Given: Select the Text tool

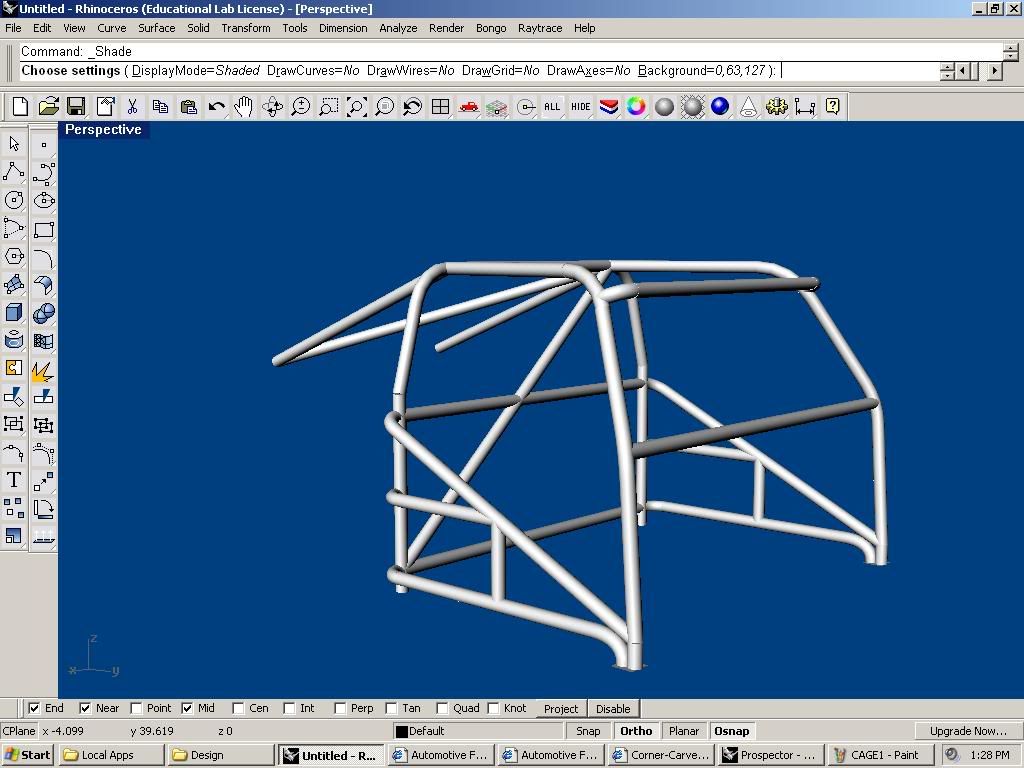Looking at the screenshot, I should click(14, 480).
